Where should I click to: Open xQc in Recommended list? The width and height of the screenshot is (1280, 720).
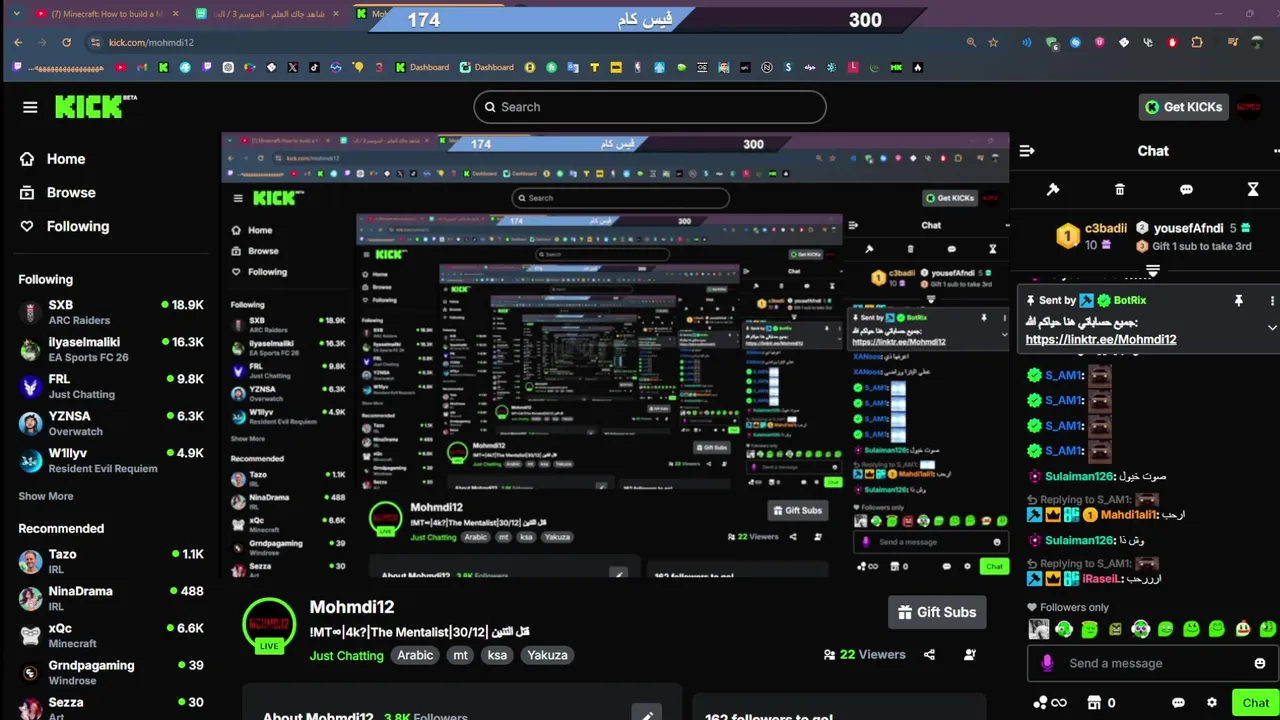pos(110,635)
